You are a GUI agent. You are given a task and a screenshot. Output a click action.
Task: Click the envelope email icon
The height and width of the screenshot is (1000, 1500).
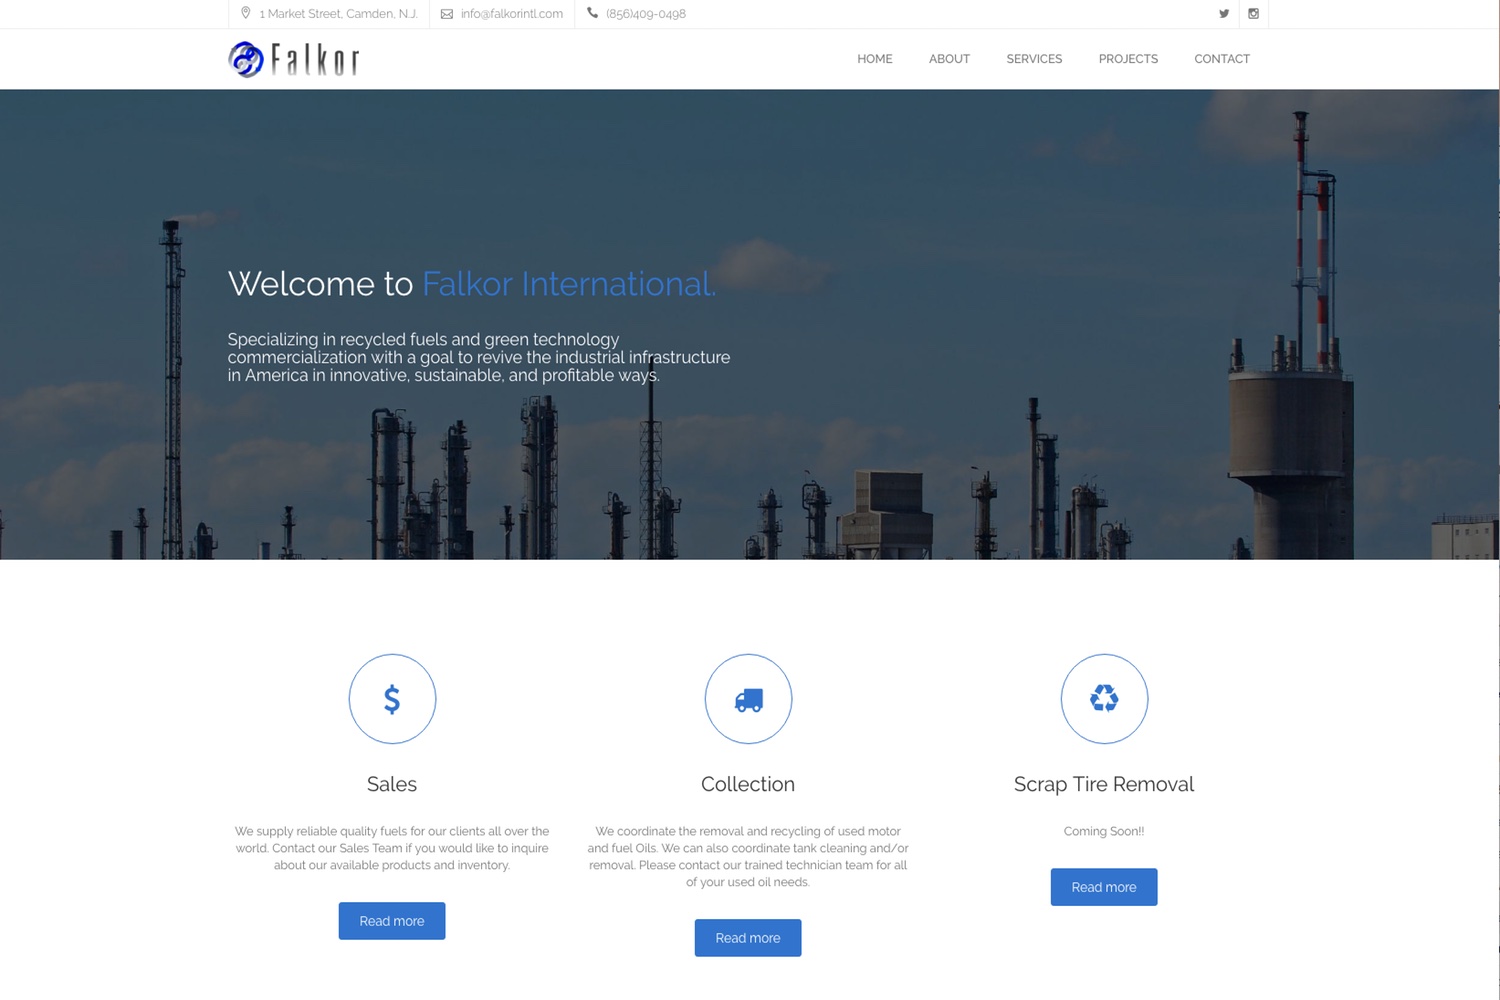pyautogui.click(x=447, y=14)
